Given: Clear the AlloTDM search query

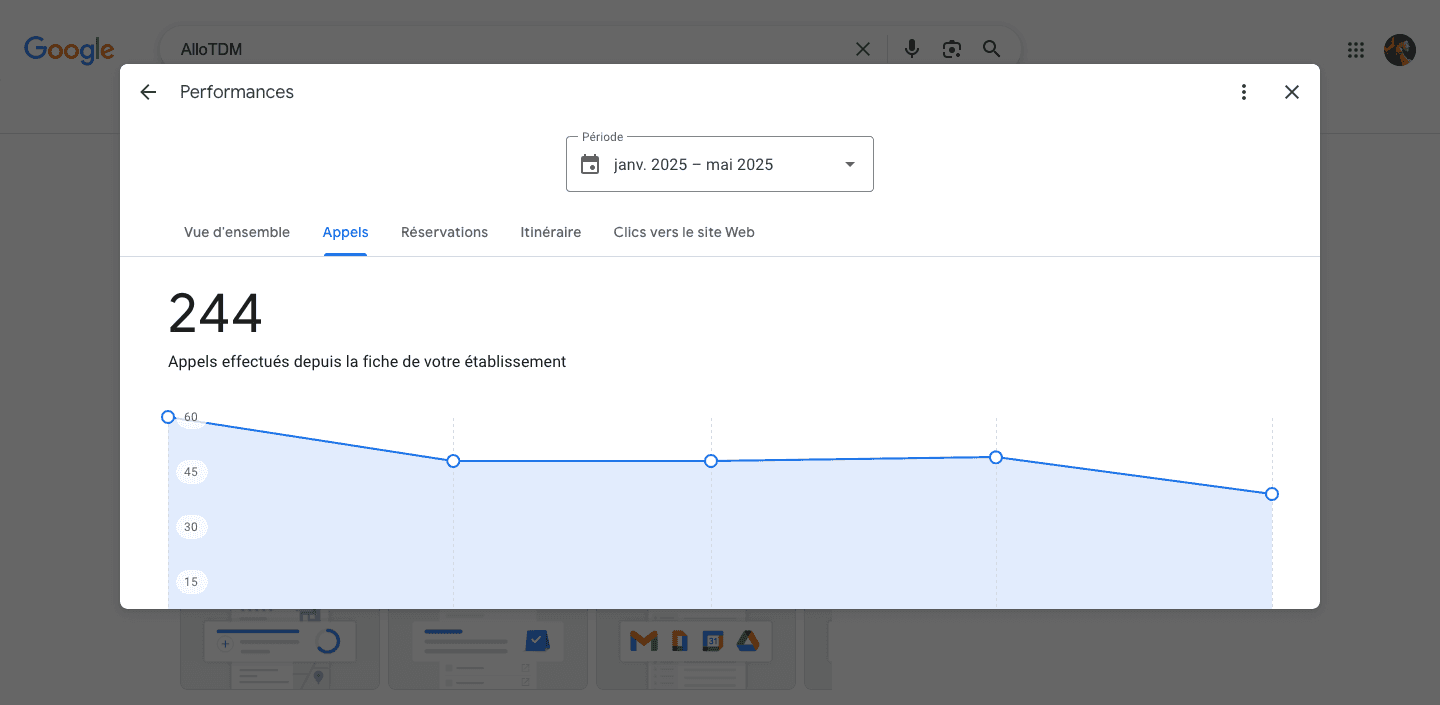Looking at the screenshot, I should click(x=862, y=49).
